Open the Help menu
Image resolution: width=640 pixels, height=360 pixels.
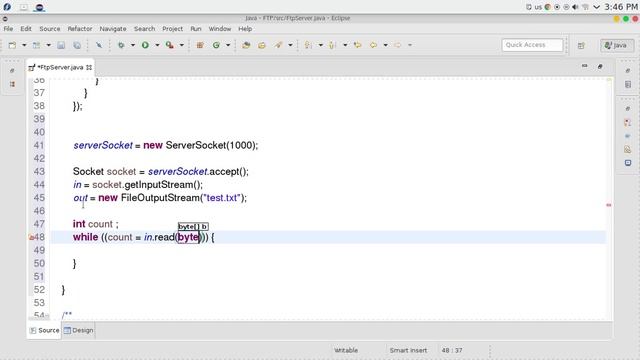pos(245,29)
